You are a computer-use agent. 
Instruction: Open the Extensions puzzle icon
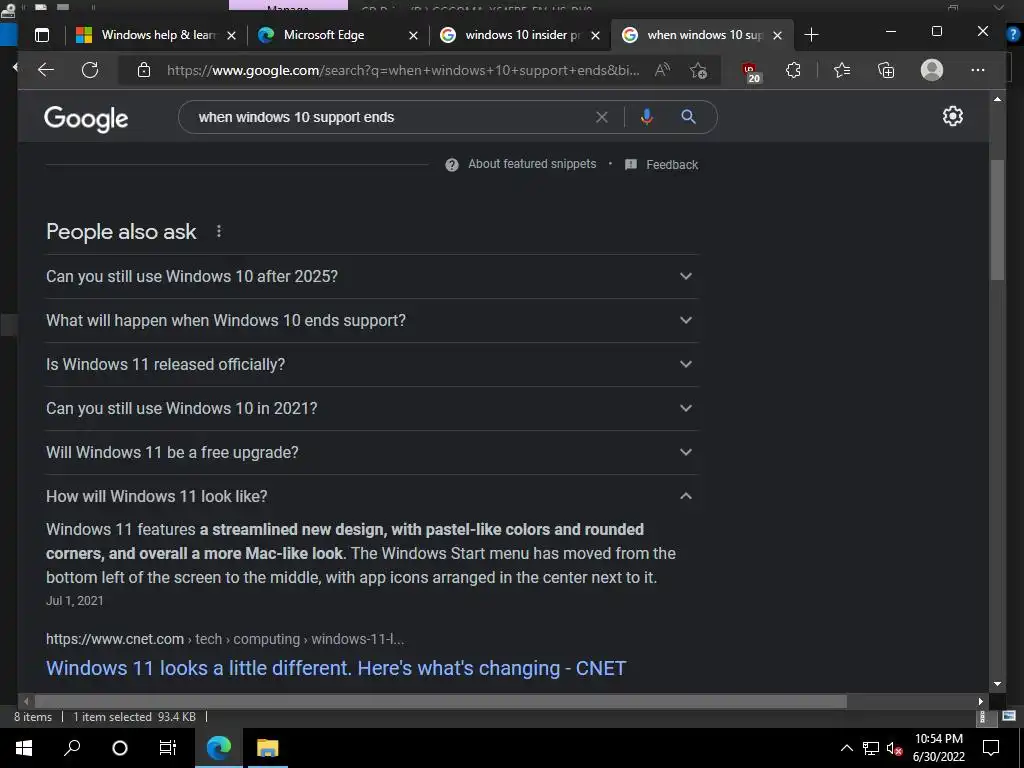[x=793, y=70]
